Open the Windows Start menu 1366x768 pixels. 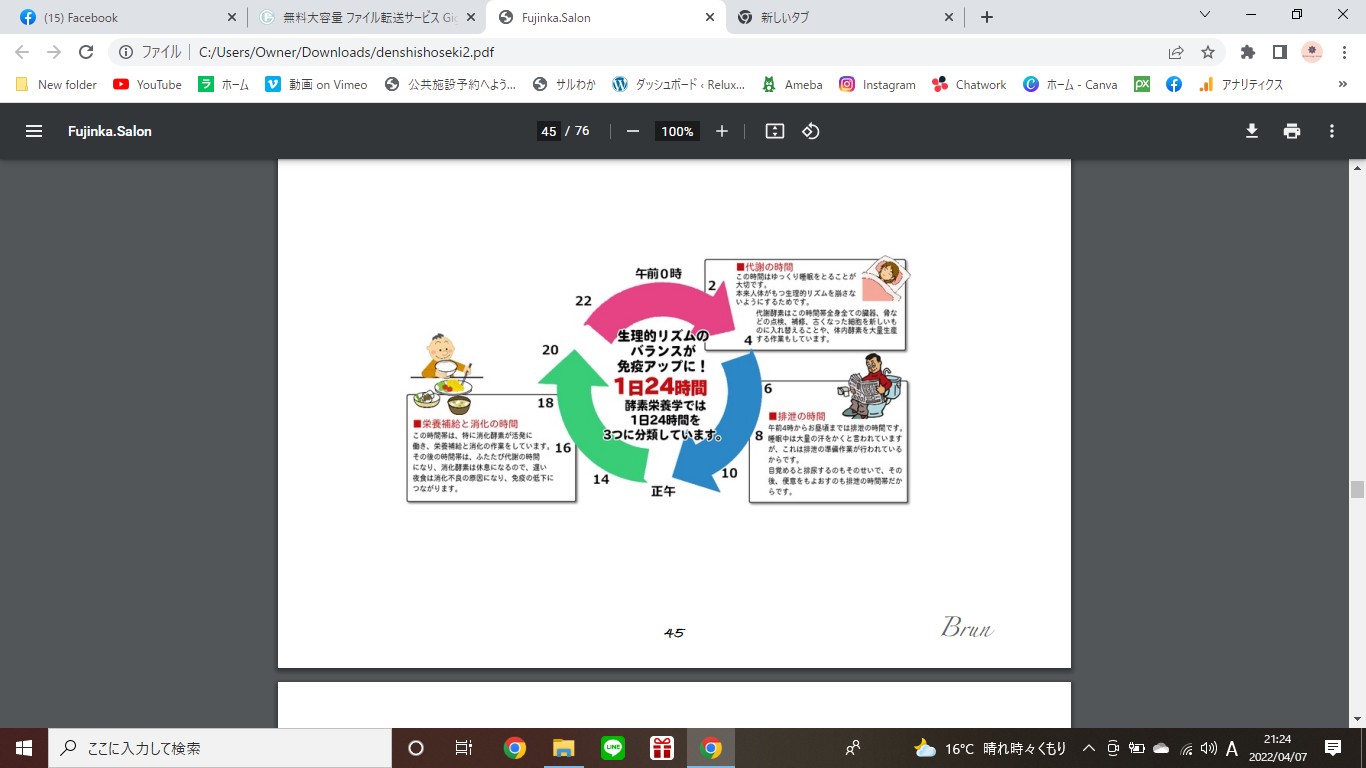(24, 748)
